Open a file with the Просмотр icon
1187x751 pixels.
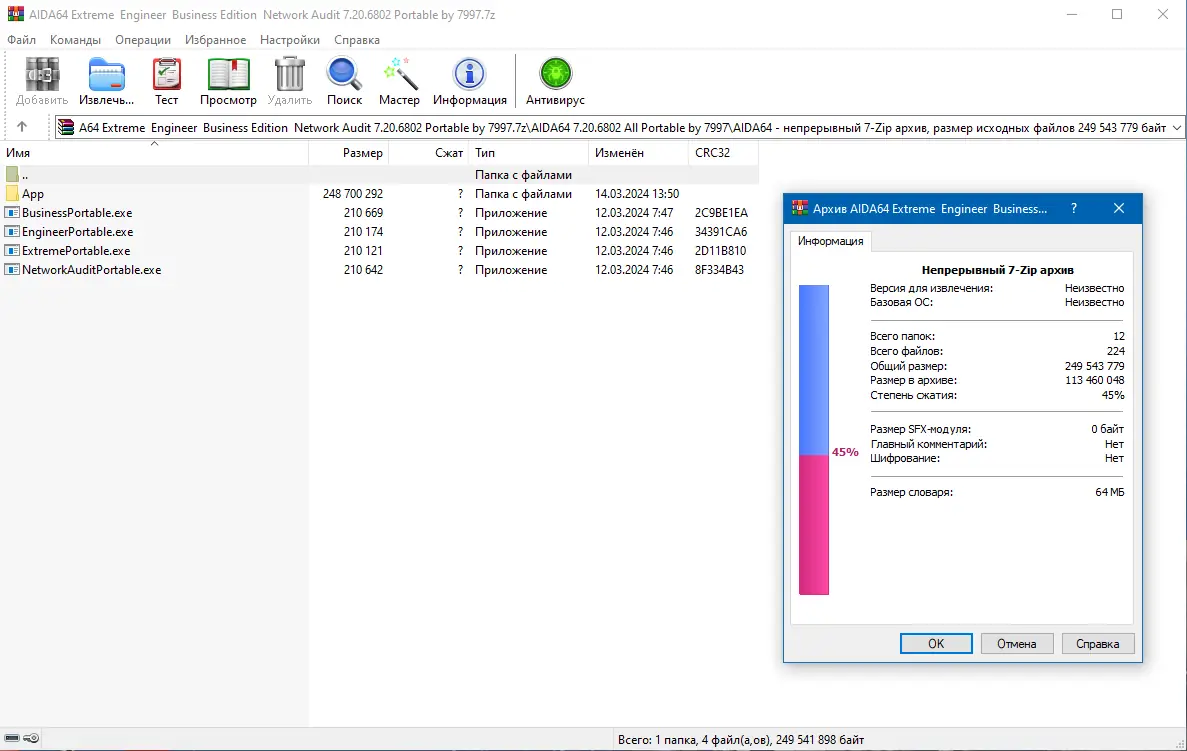[228, 75]
